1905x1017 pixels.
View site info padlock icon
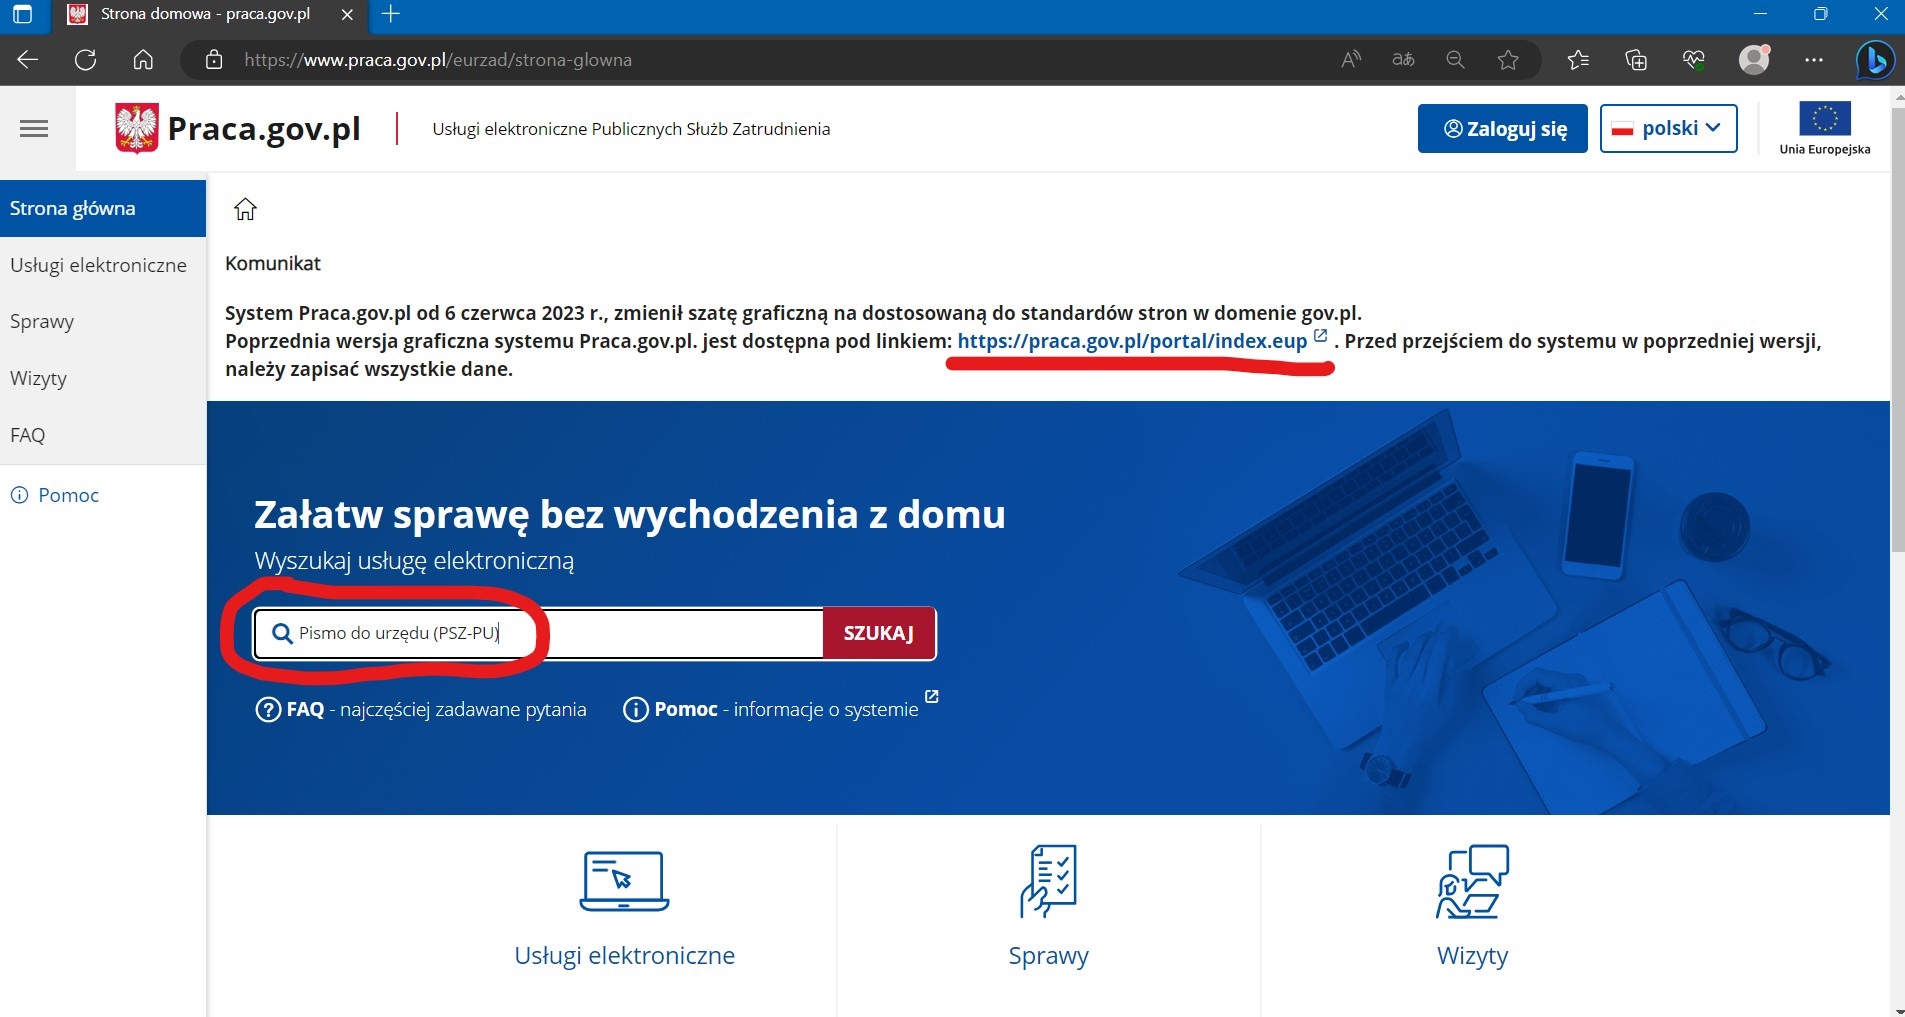click(x=214, y=60)
